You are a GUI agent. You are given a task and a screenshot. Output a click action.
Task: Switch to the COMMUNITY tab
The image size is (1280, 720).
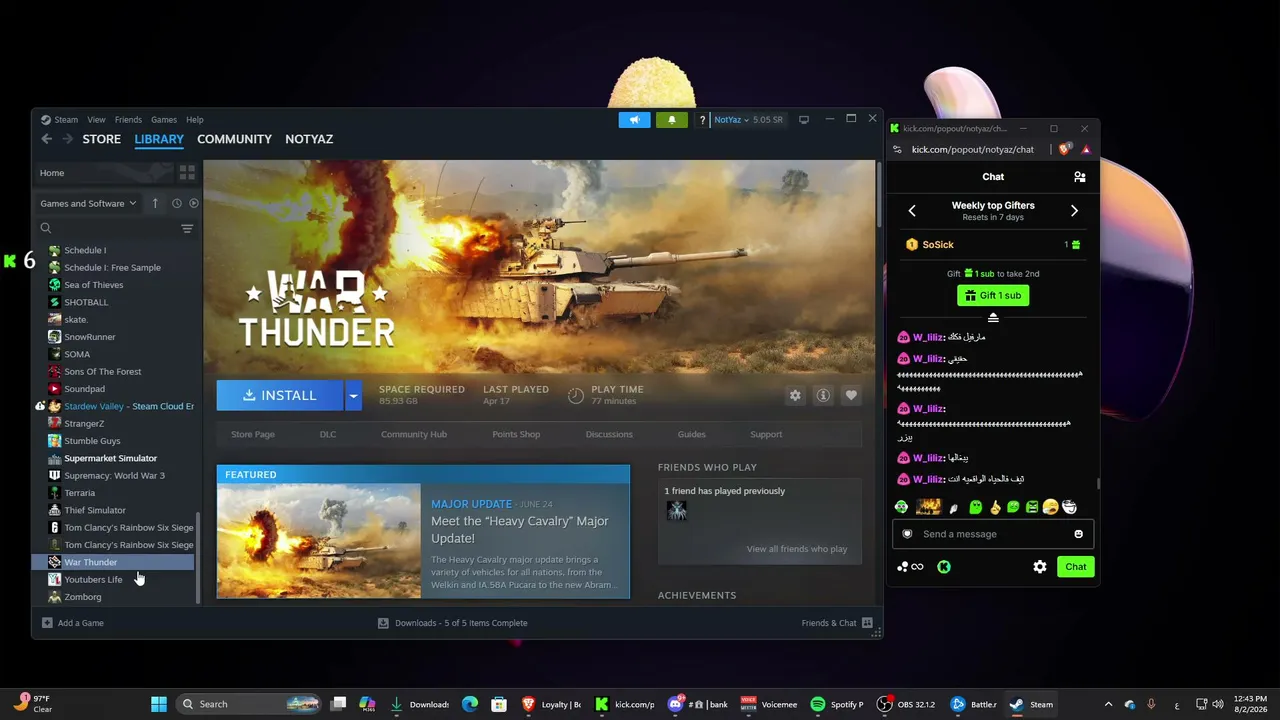(234, 139)
